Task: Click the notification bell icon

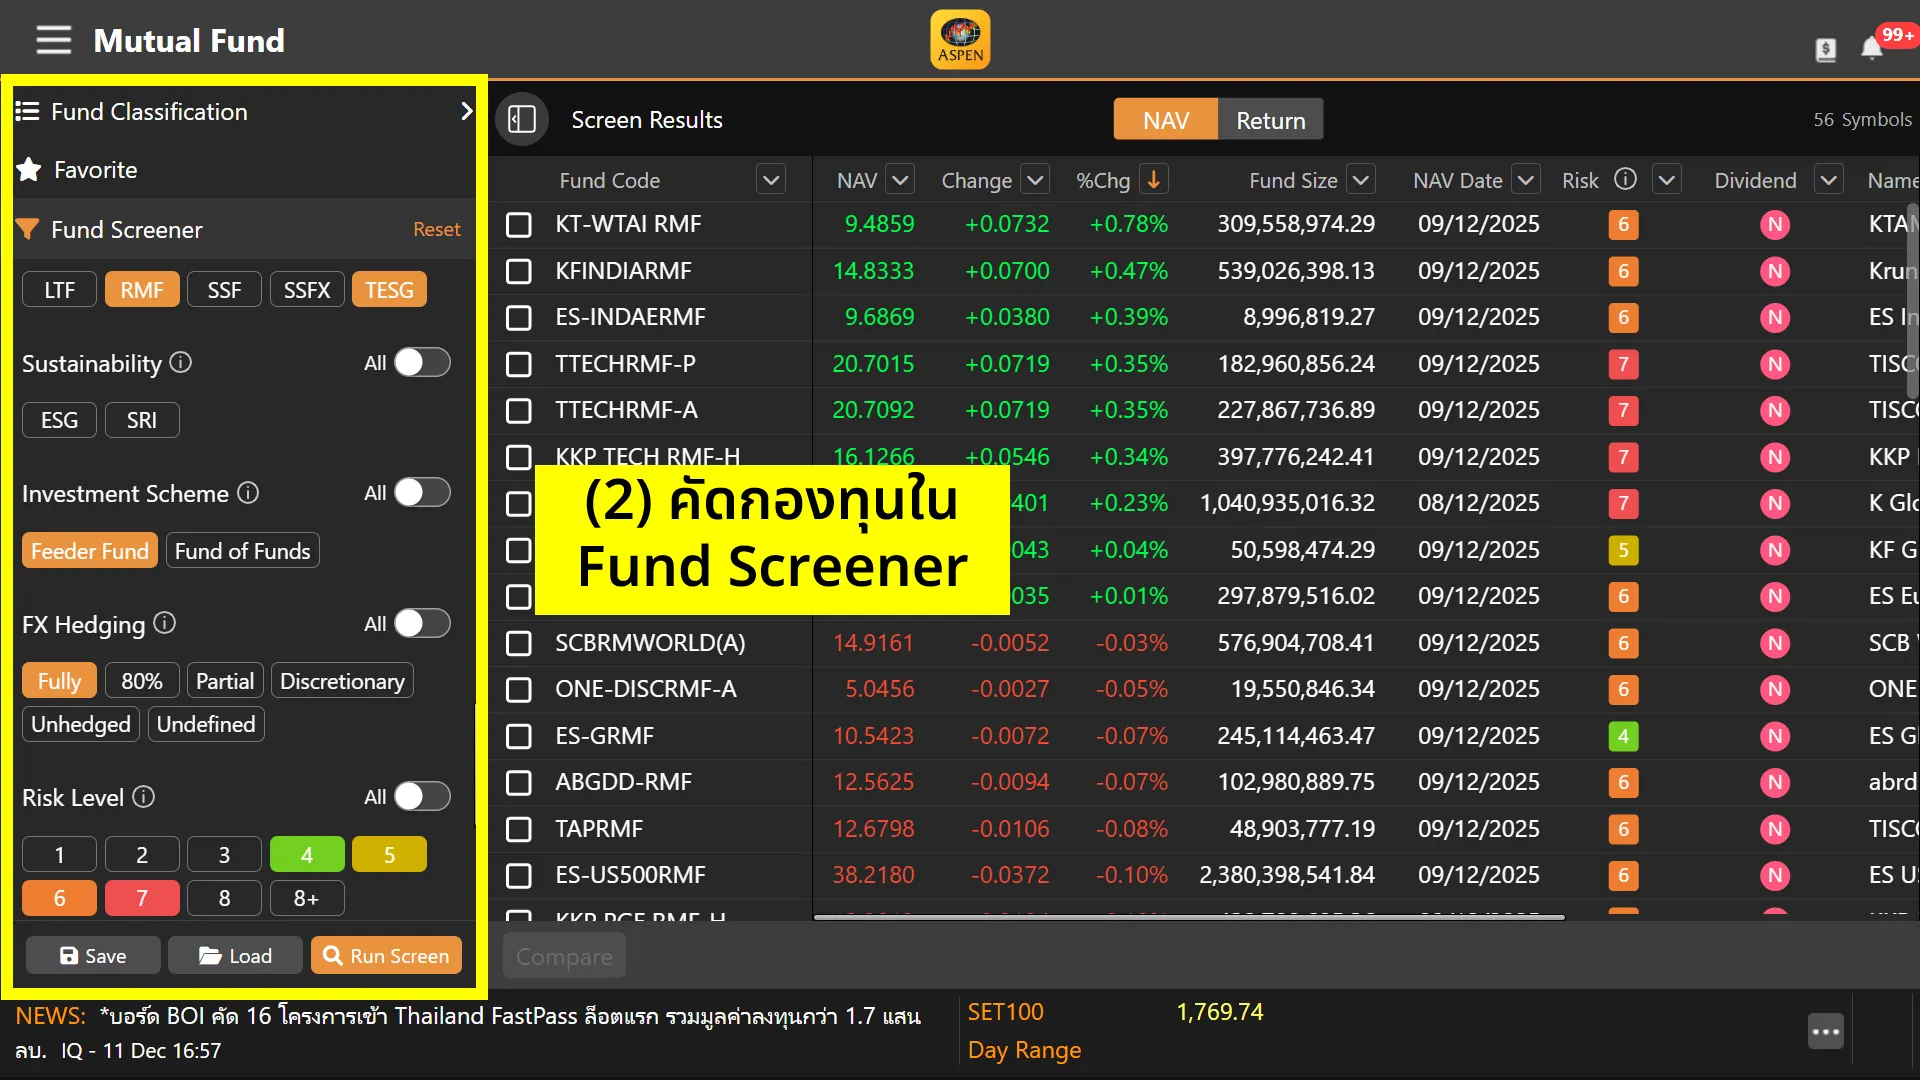Action: 1871,48
